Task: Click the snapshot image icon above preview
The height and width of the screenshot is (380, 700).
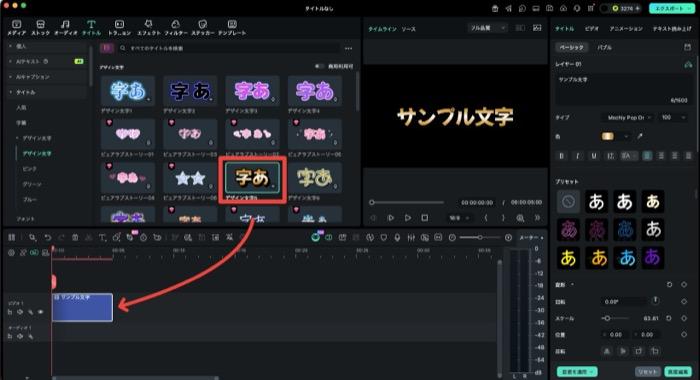Action: (537, 28)
